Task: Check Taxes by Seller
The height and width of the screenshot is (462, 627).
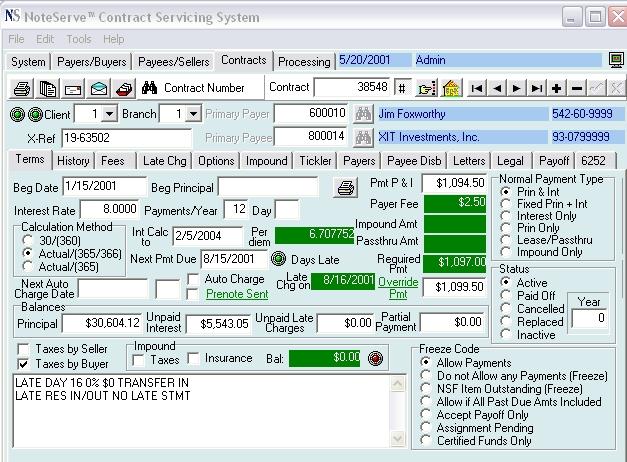Action: 24,349
